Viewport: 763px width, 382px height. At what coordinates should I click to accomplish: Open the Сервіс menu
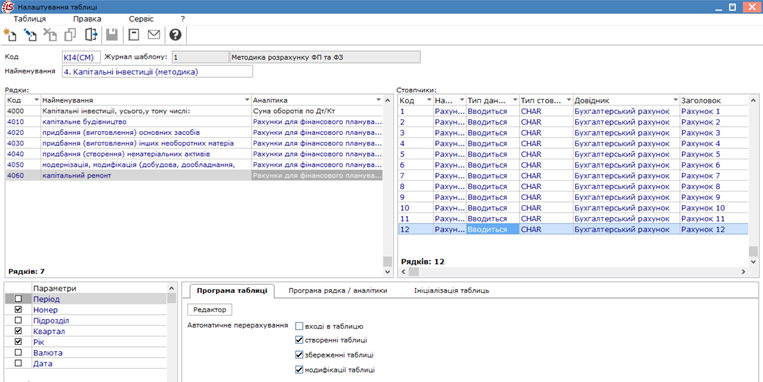141,19
